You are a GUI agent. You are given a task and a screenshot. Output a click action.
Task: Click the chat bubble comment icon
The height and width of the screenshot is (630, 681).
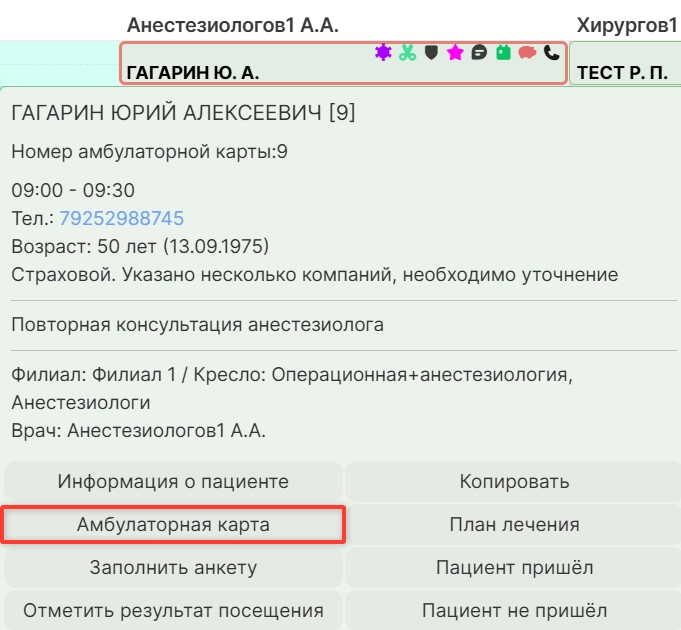click(479, 53)
